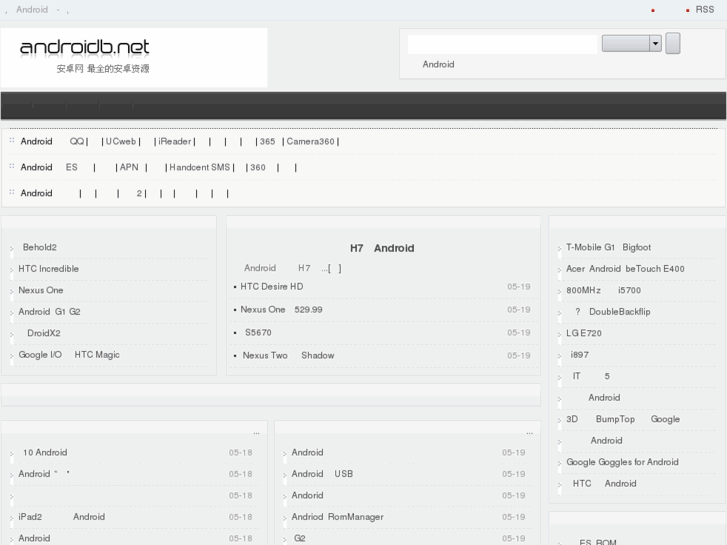
Task: Open more items above 10 Android list
Action: coord(256,433)
